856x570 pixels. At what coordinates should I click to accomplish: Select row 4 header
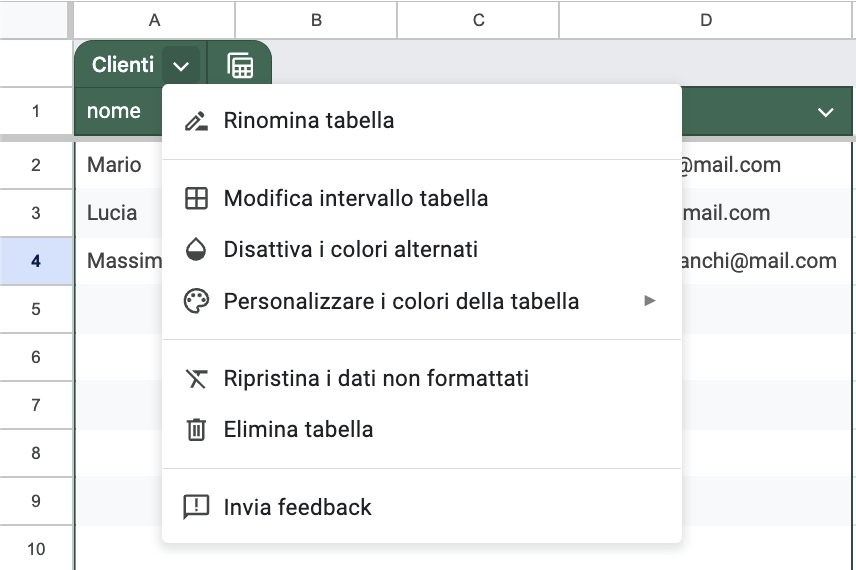tap(36, 261)
